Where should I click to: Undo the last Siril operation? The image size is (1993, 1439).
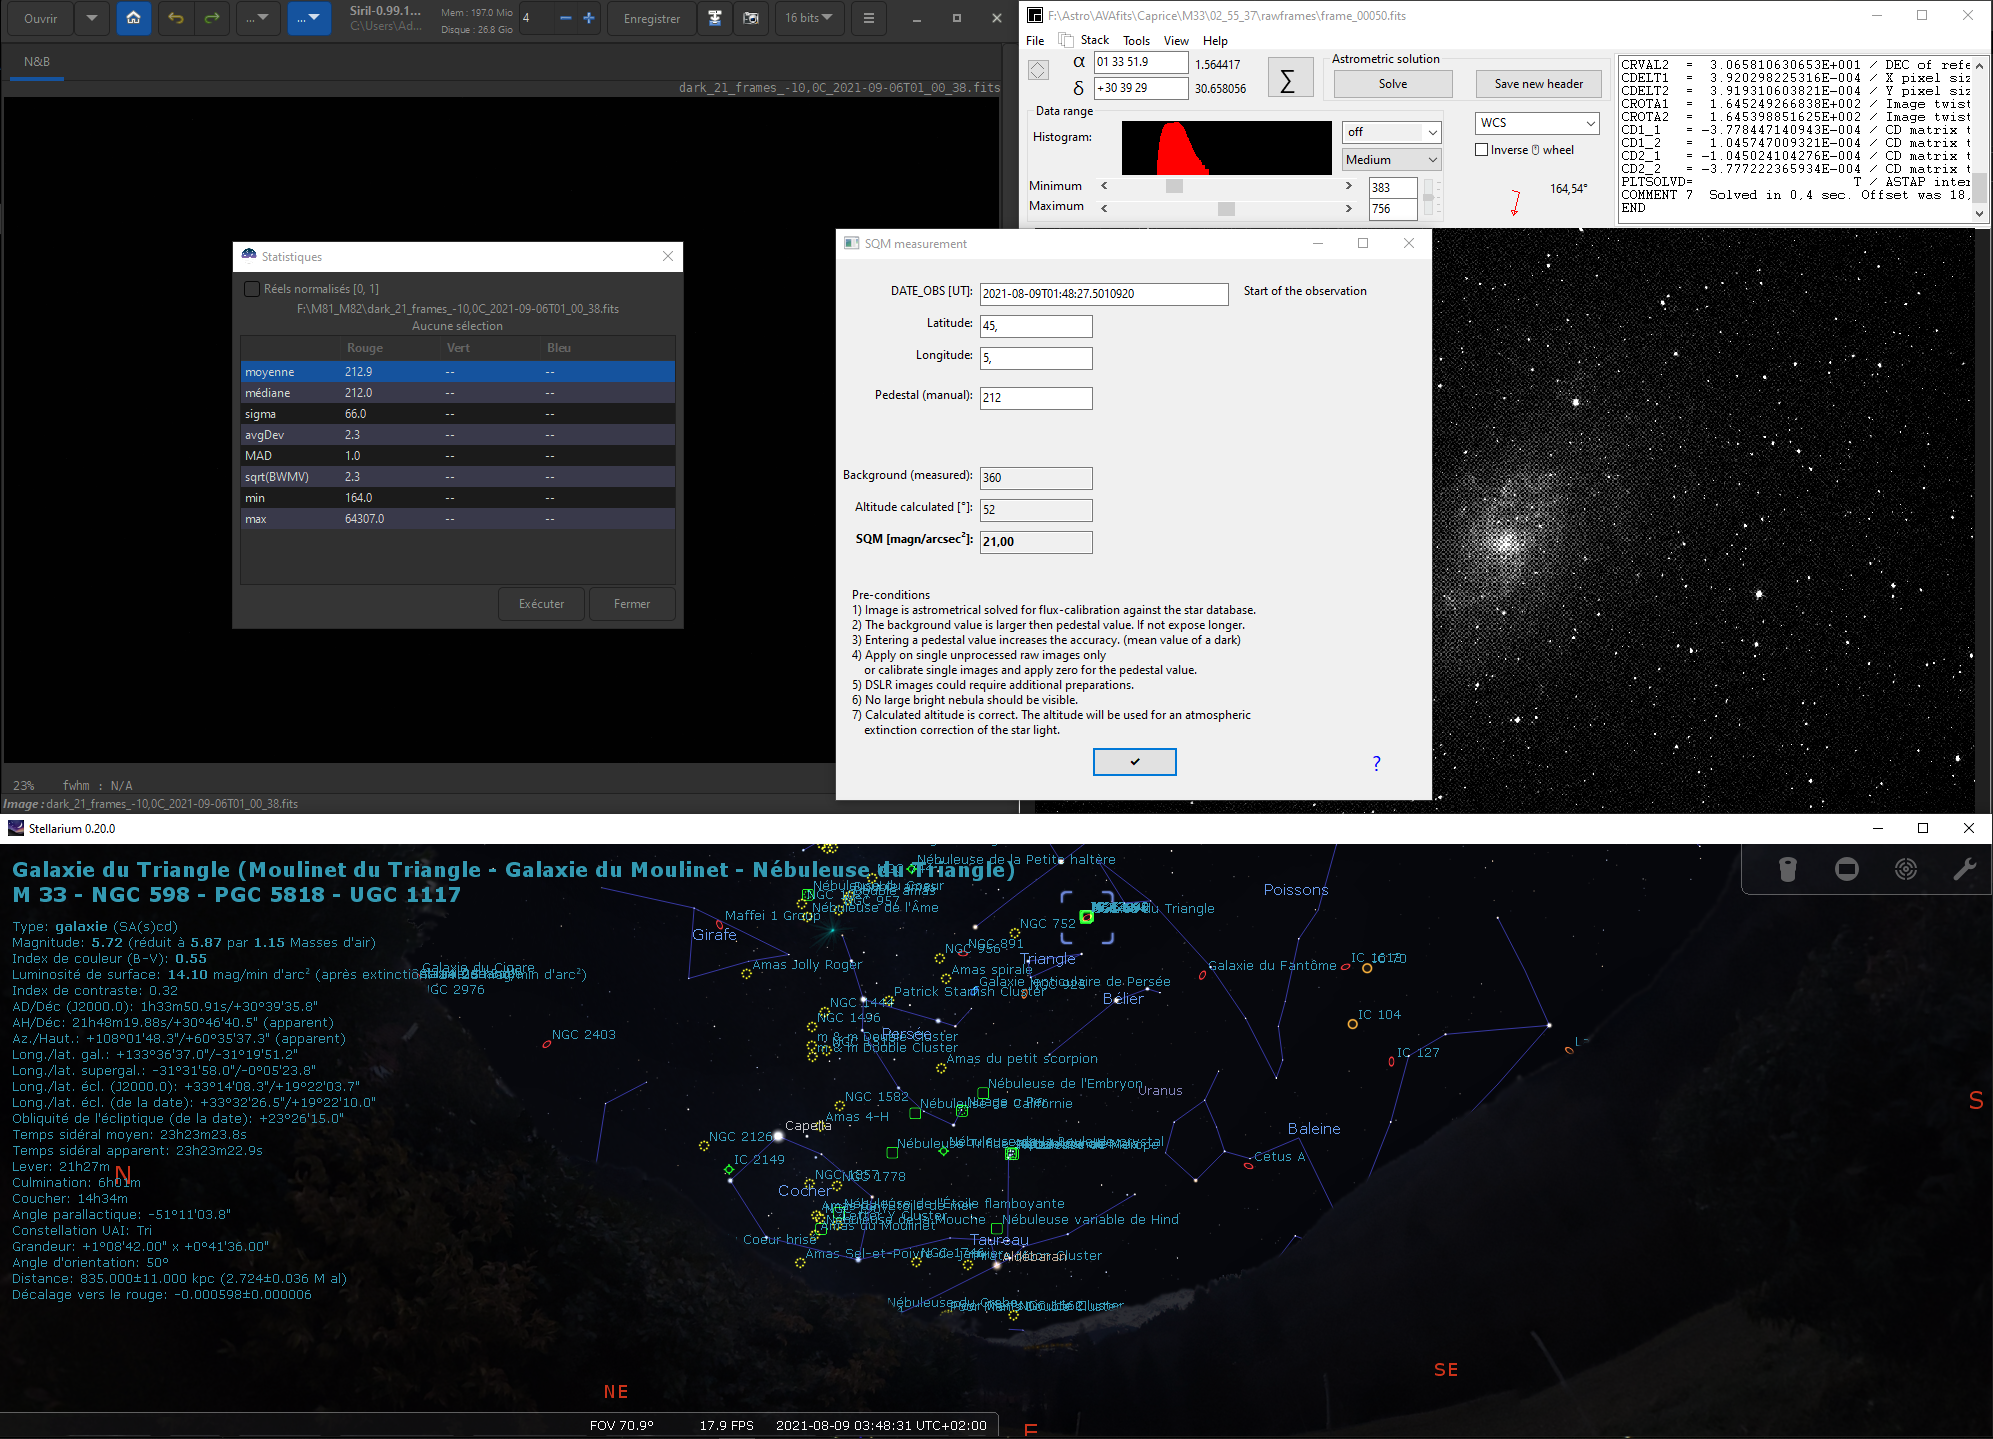click(176, 18)
